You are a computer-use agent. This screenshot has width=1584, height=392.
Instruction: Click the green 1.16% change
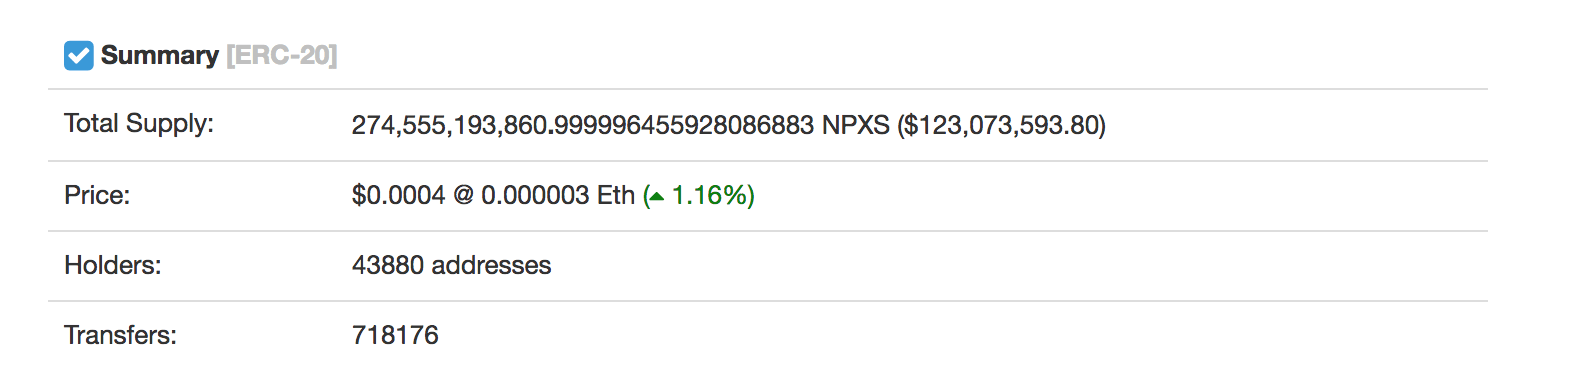click(x=713, y=195)
